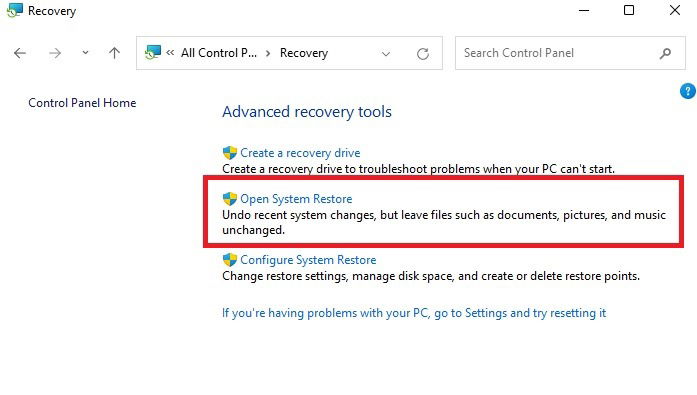The height and width of the screenshot is (395, 697).
Task: Click the search magnifier icon
Action: pyautogui.click(x=665, y=53)
